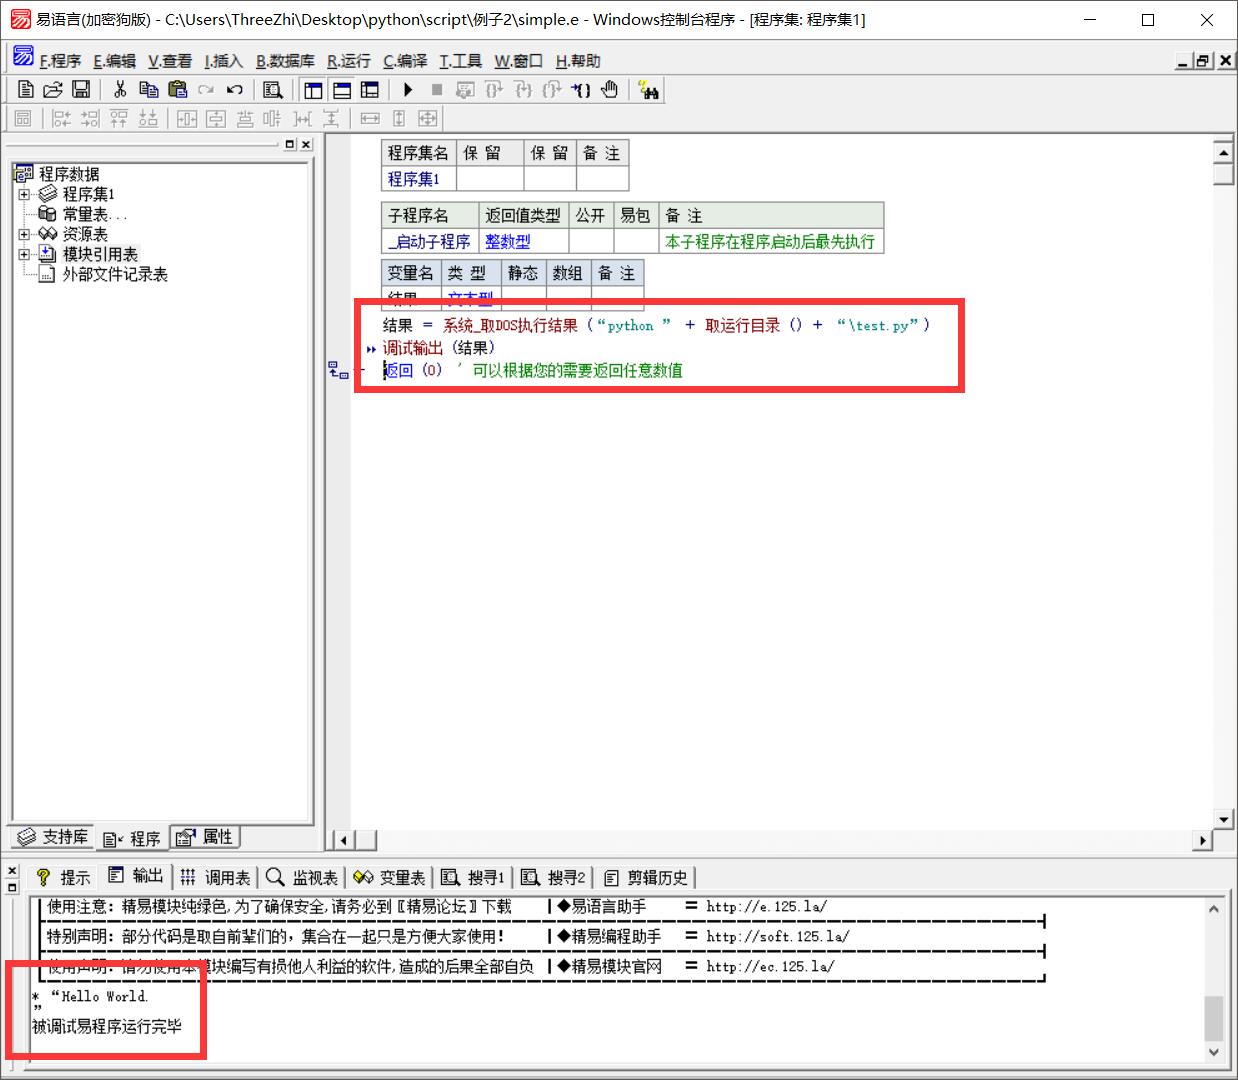Viewport: 1238px width, 1080px height.
Task: Close the bottom output panel with its small X
Action: point(12,871)
